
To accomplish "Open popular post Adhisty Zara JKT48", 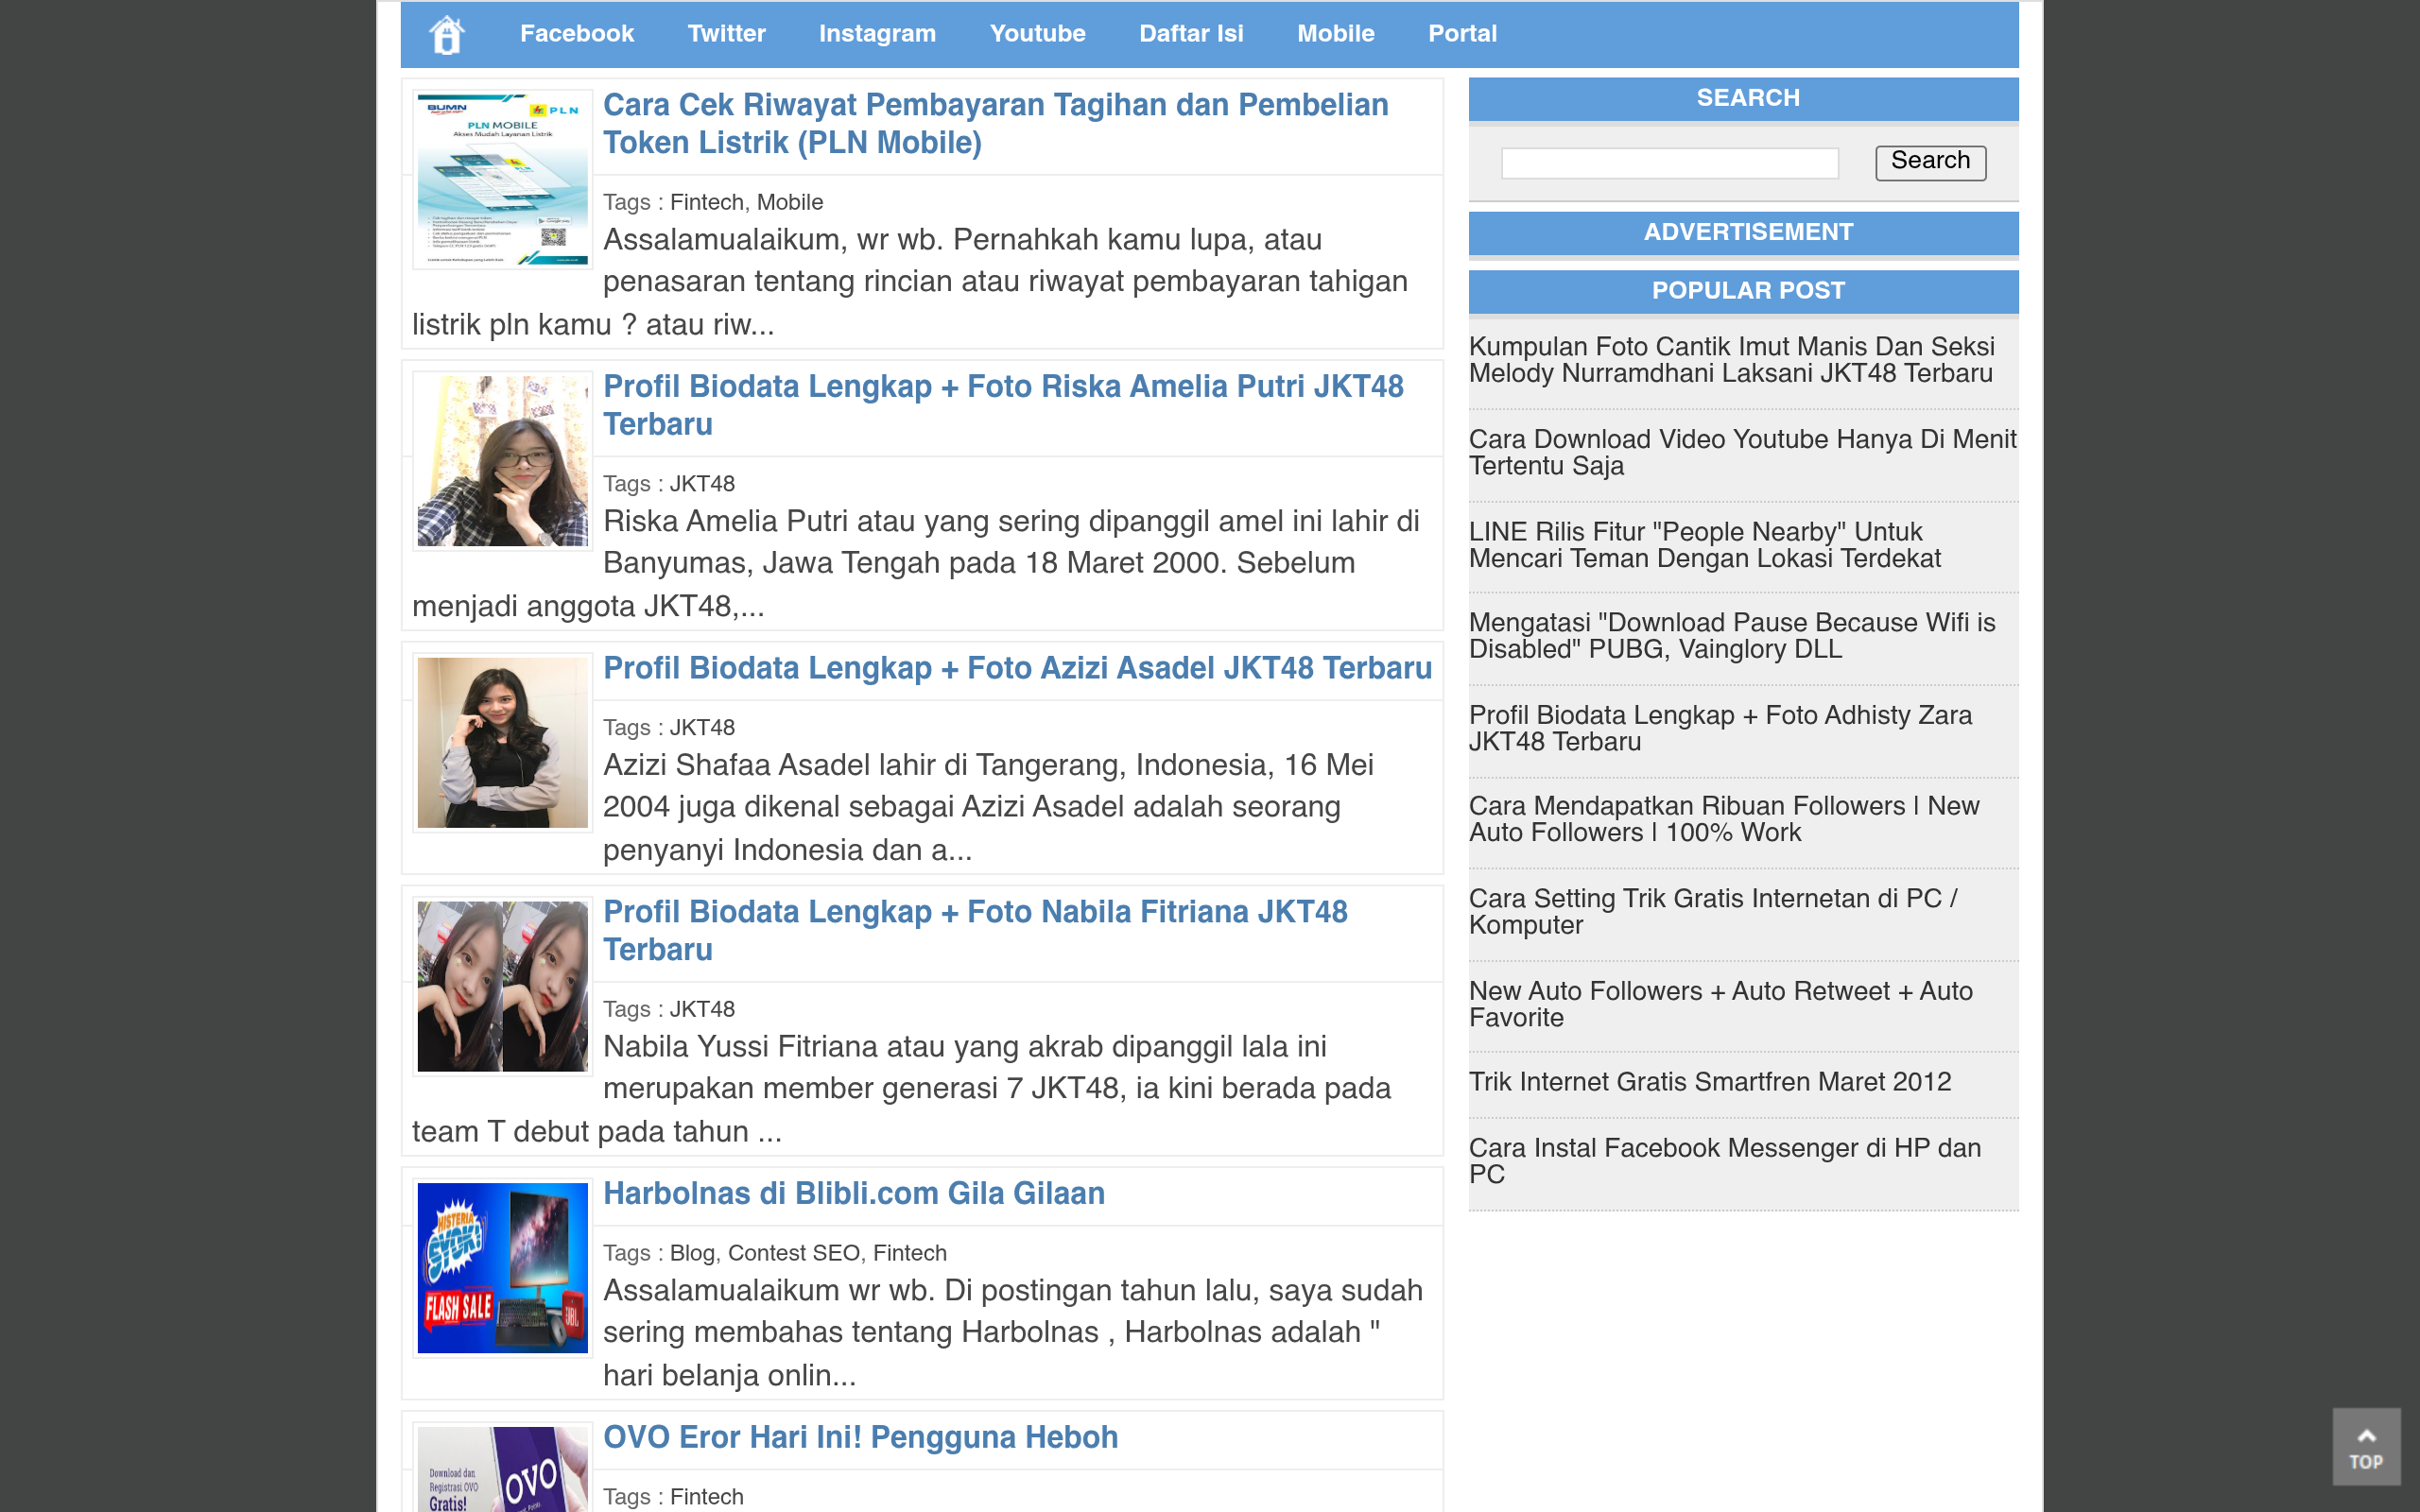I will (1721, 729).
